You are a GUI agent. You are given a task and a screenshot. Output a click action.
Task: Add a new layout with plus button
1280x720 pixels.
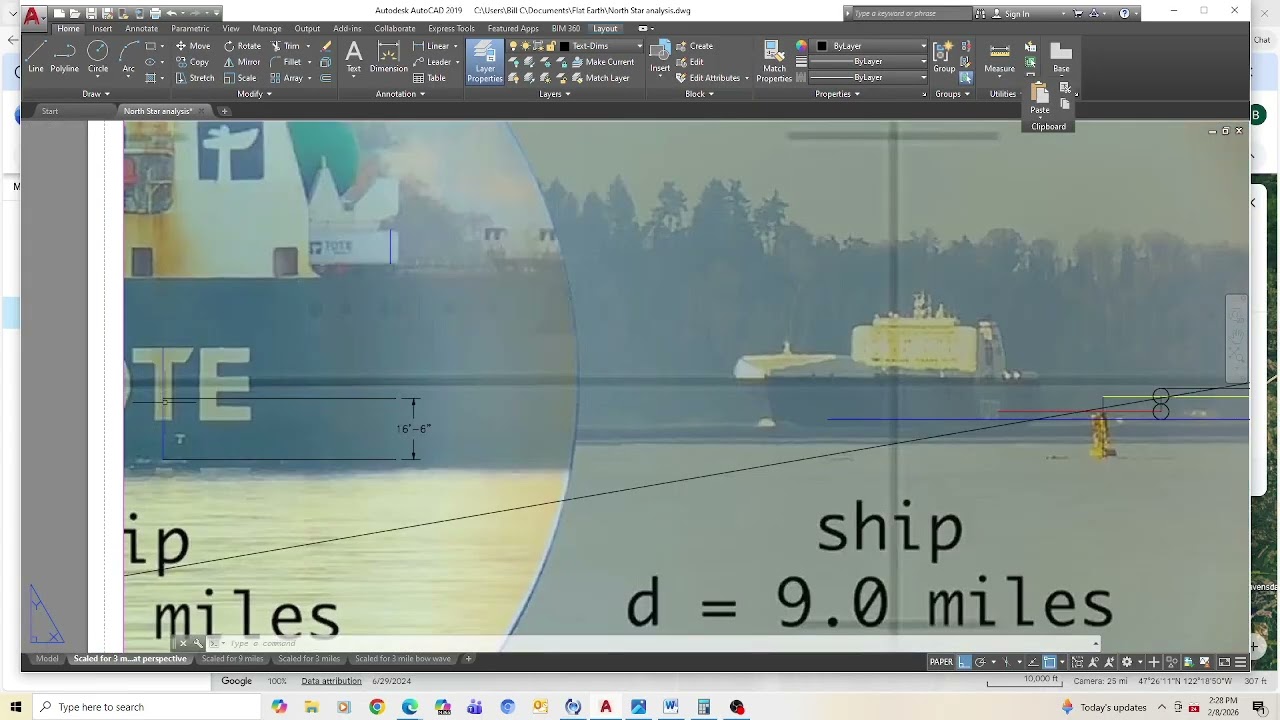468,659
